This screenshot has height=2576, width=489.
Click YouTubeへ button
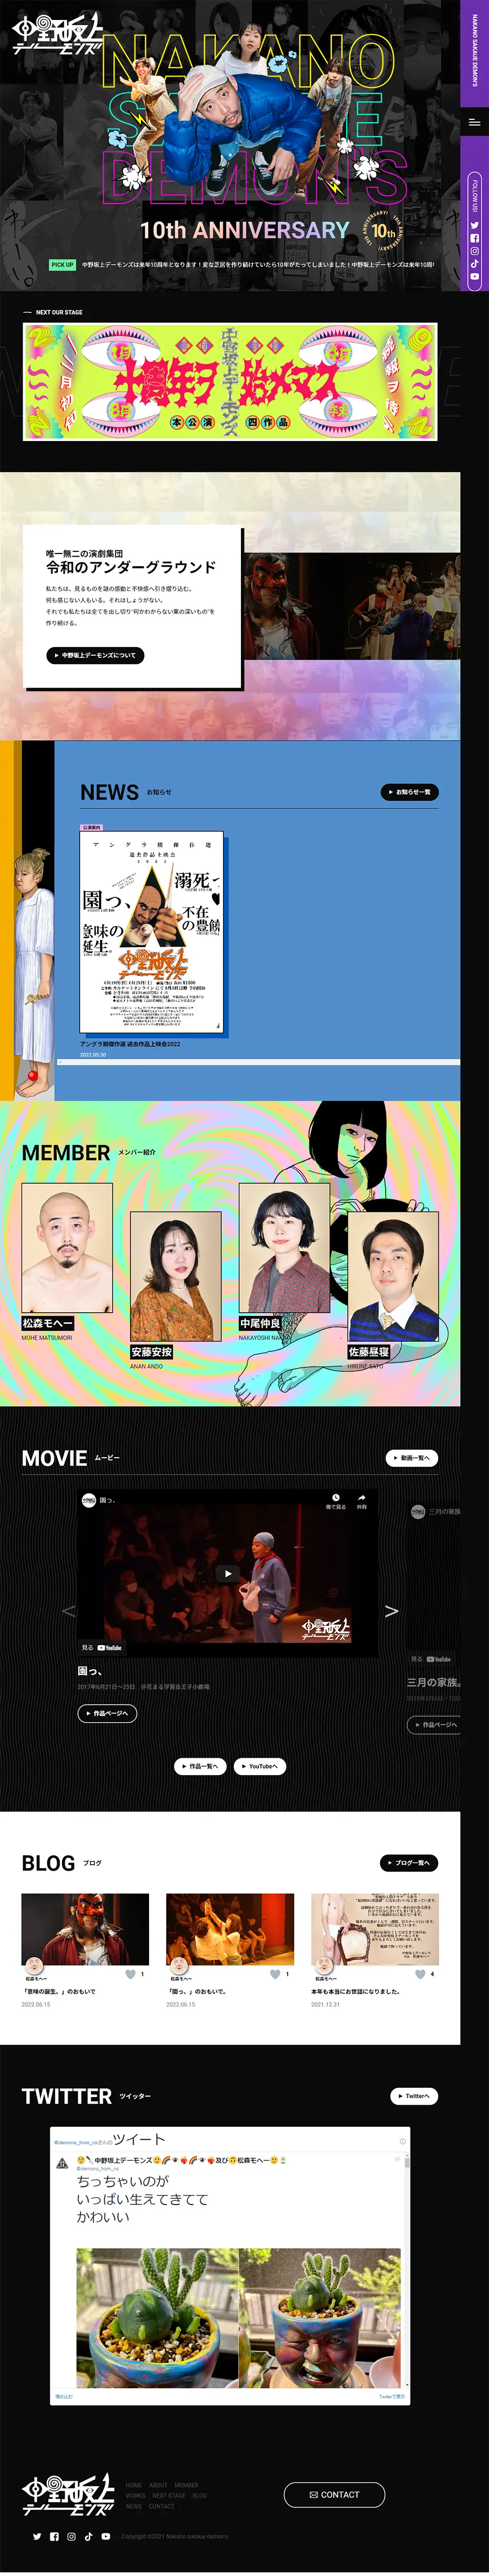[260, 1766]
